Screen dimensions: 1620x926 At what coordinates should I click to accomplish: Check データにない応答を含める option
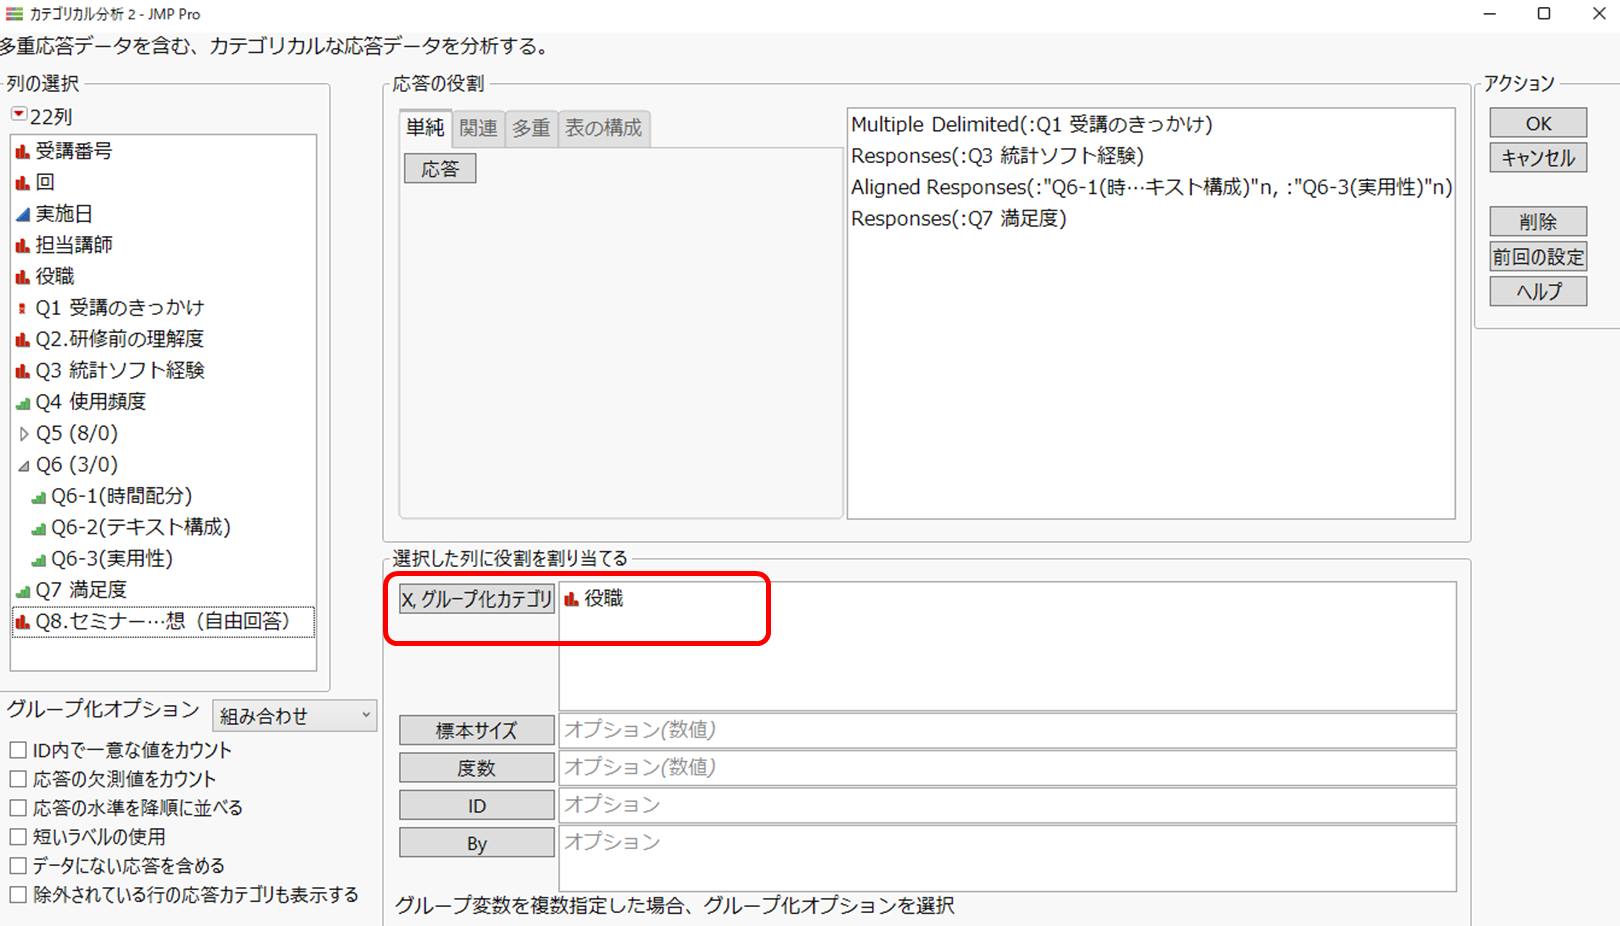(18, 866)
